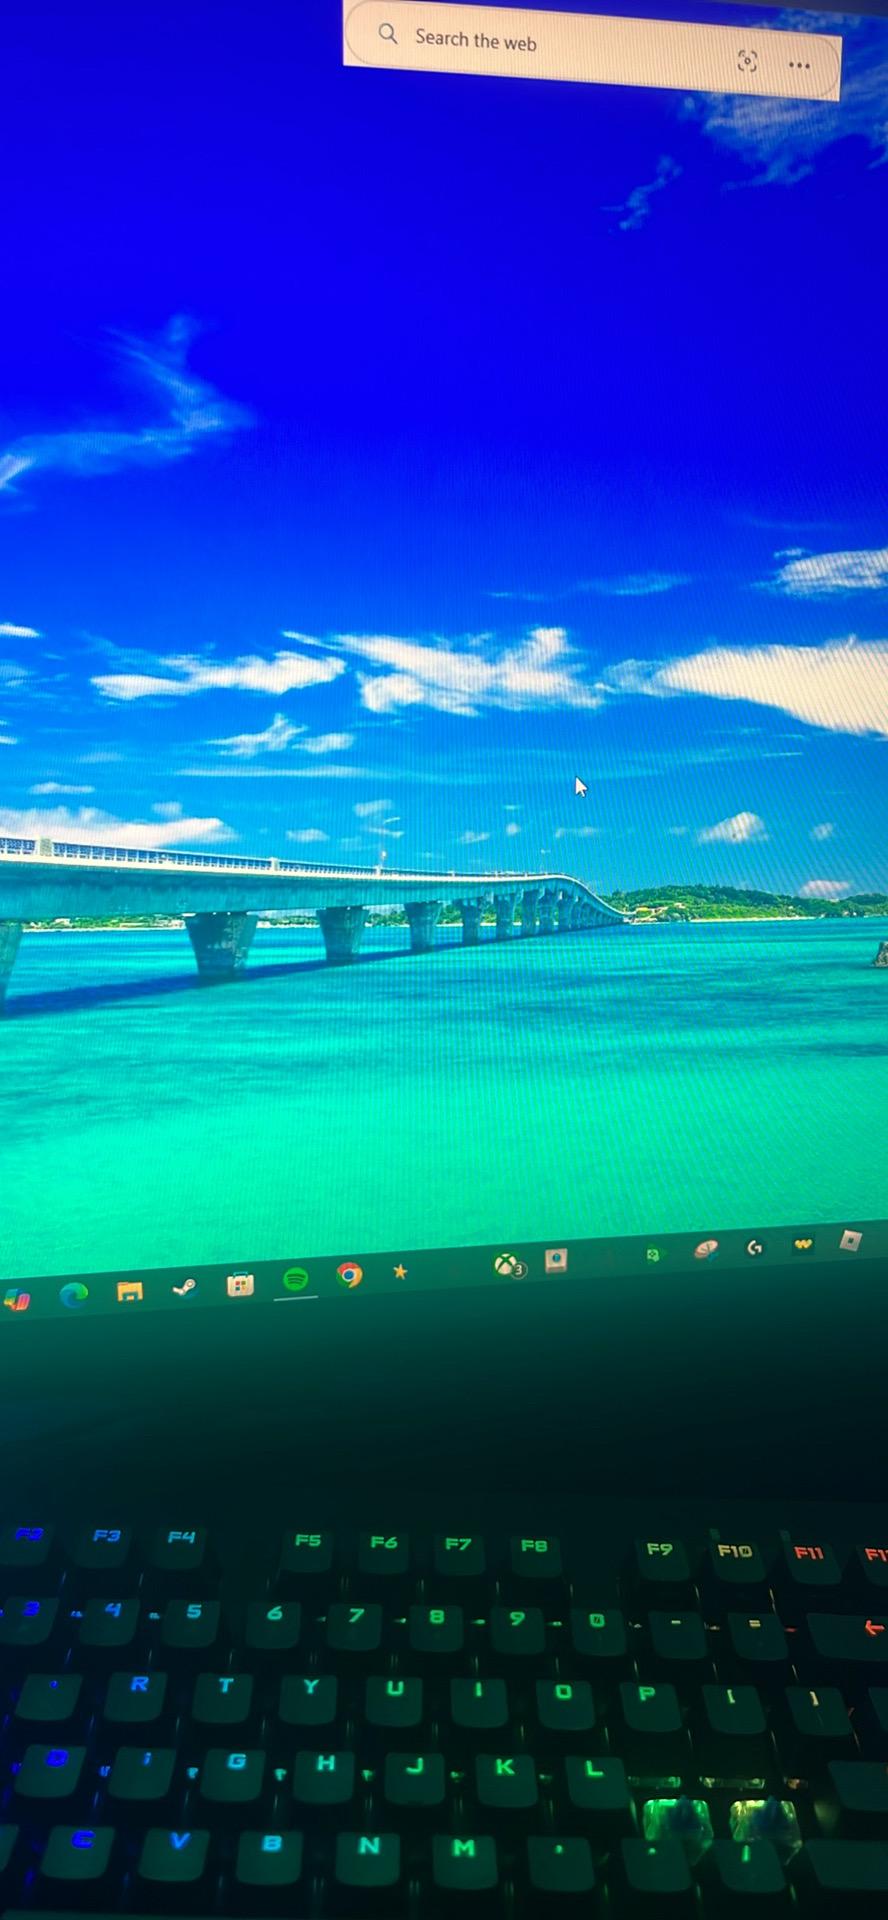Click the pink seashell tray icon

click(x=706, y=1249)
